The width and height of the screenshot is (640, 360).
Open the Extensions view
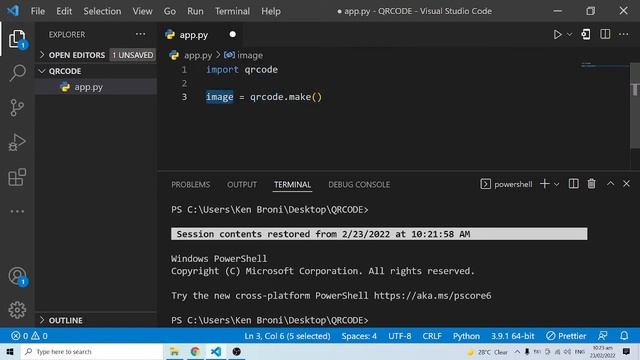[17, 177]
